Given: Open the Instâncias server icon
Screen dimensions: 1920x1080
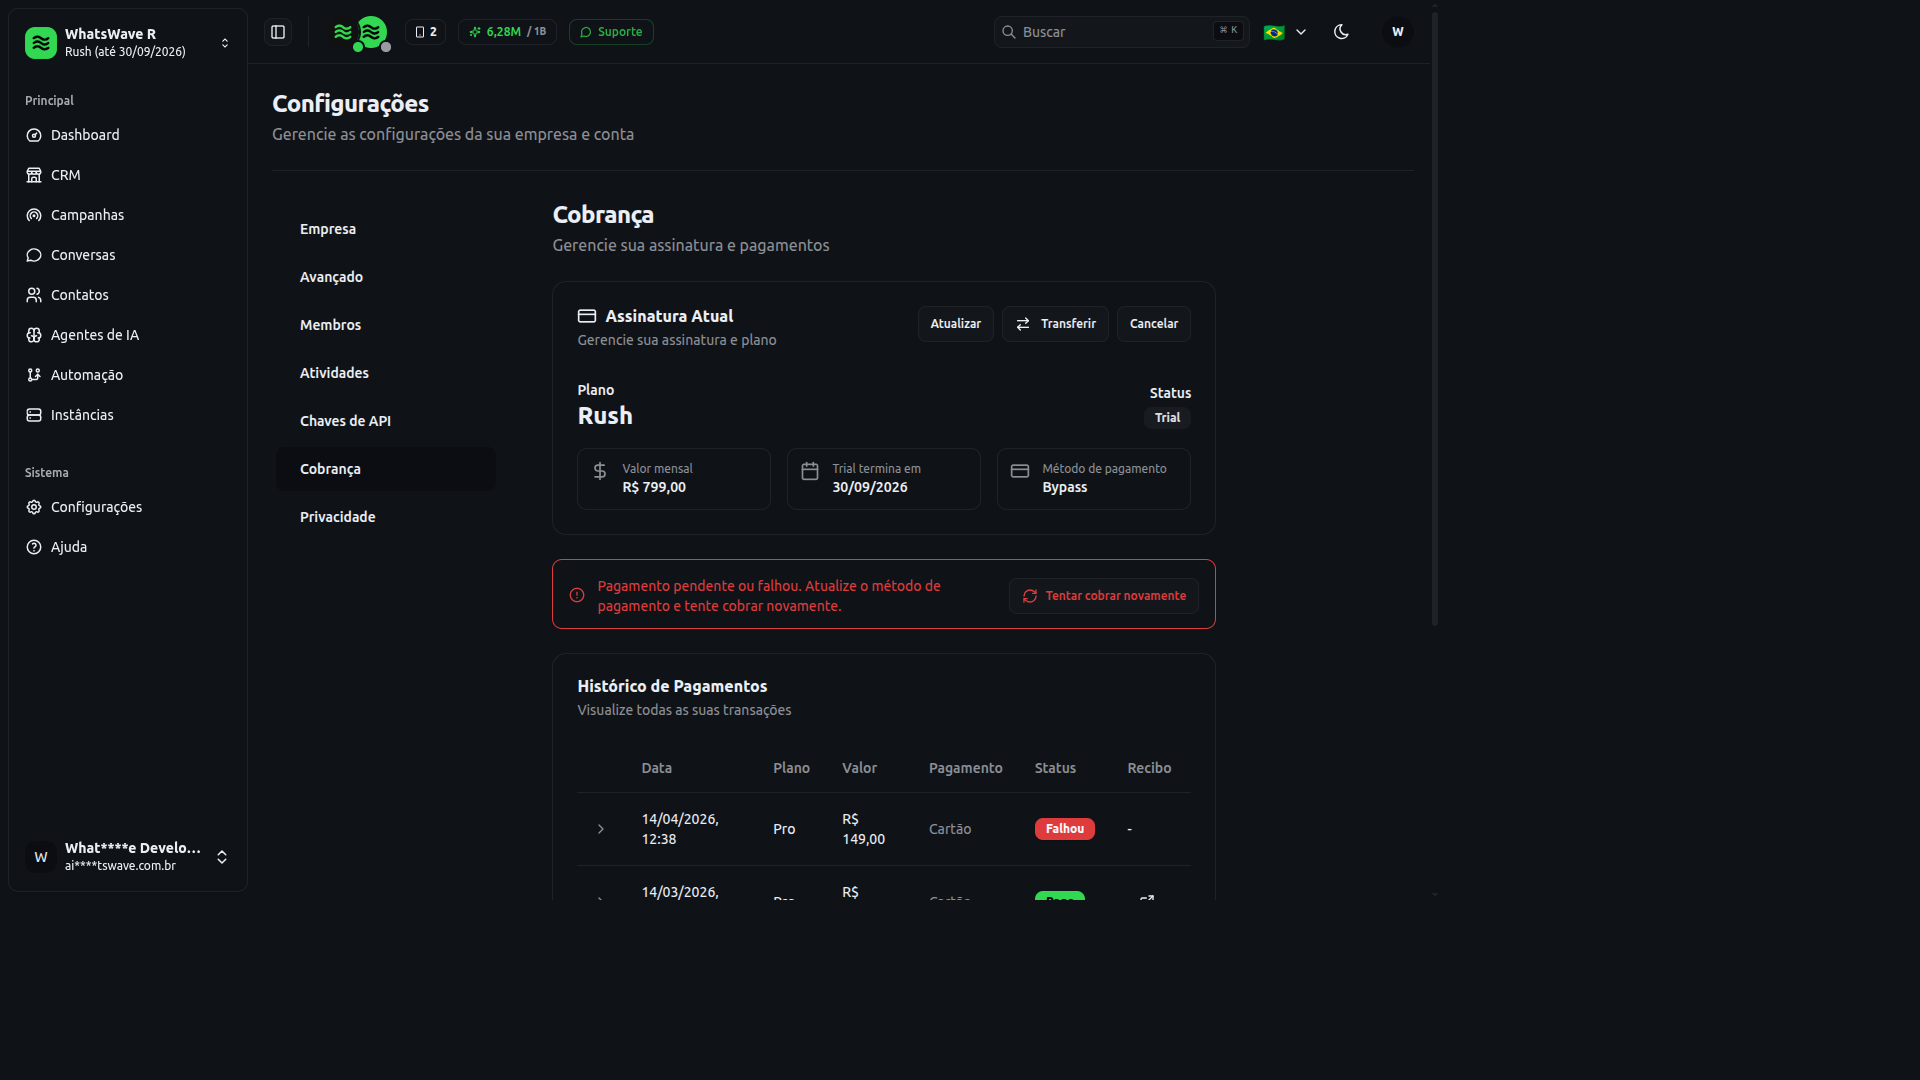Looking at the screenshot, I should click(x=34, y=415).
